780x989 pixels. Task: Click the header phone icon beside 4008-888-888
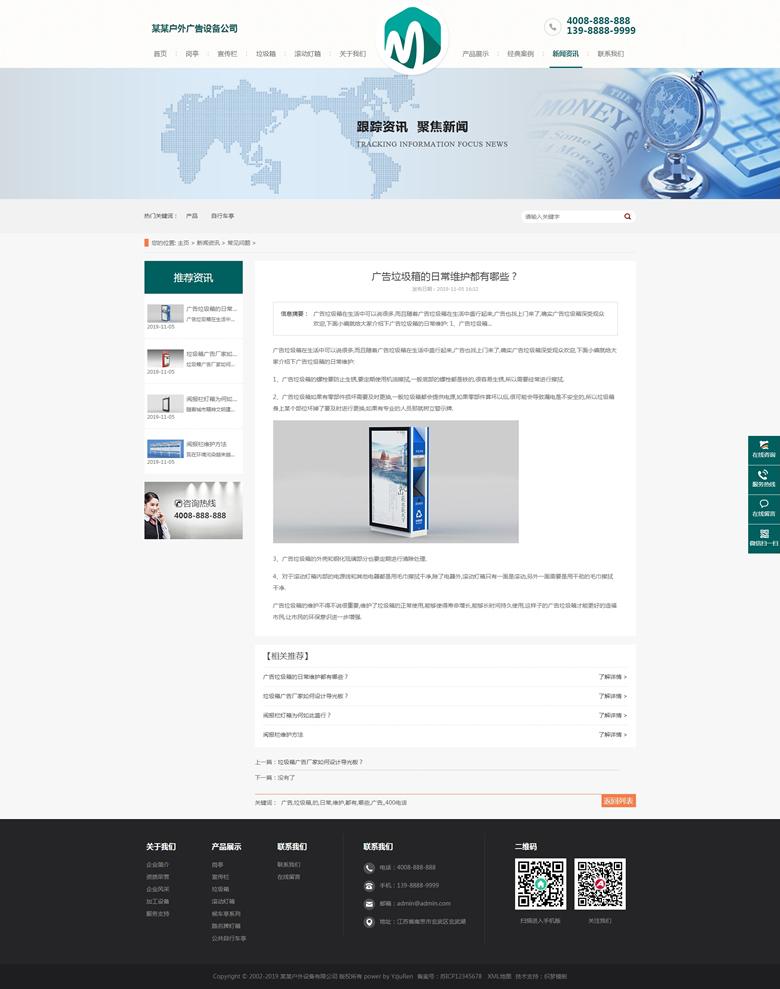[x=553, y=27]
